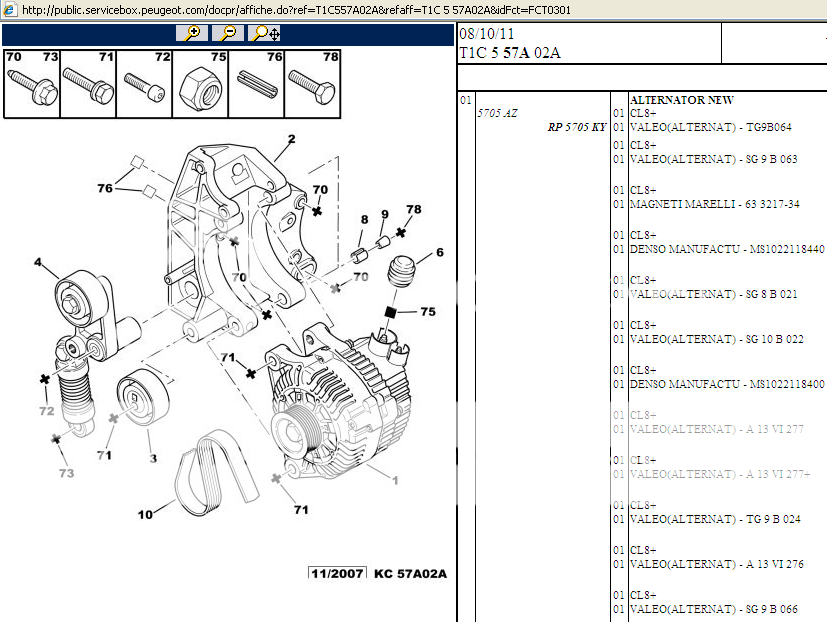Screen dimensions: 827x628
Task: Select drive belt label 10 in diagram
Action: click(146, 515)
